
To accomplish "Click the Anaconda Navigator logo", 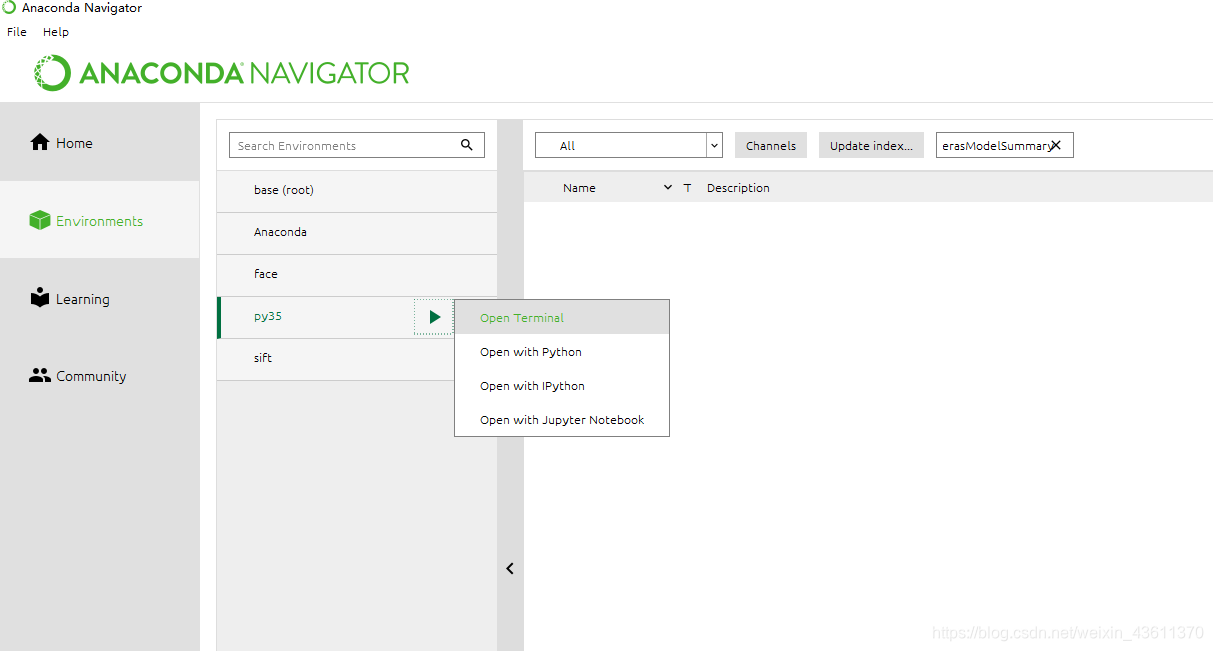I will tap(222, 73).
